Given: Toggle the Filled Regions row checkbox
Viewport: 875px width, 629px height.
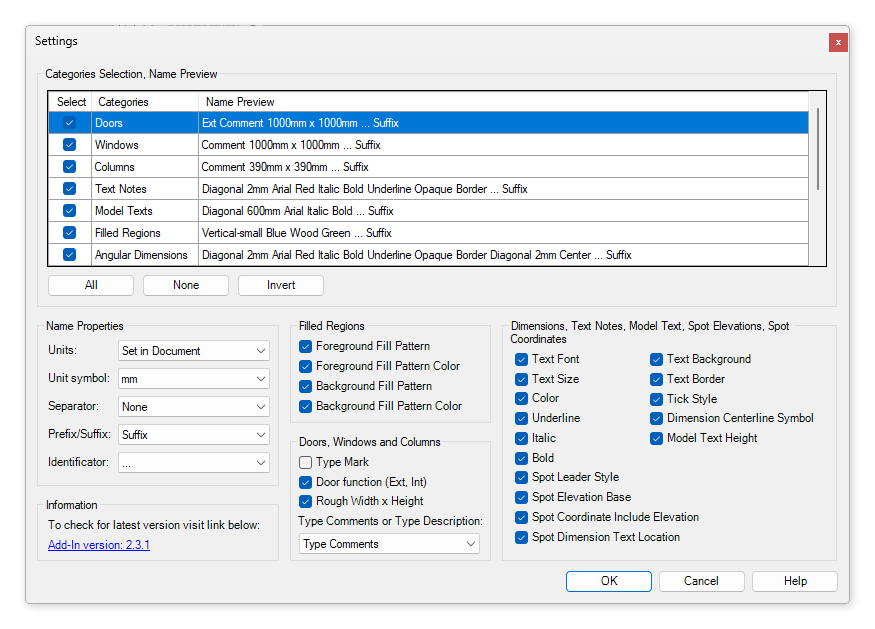Looking at the screenshot, I should point(69,233).
